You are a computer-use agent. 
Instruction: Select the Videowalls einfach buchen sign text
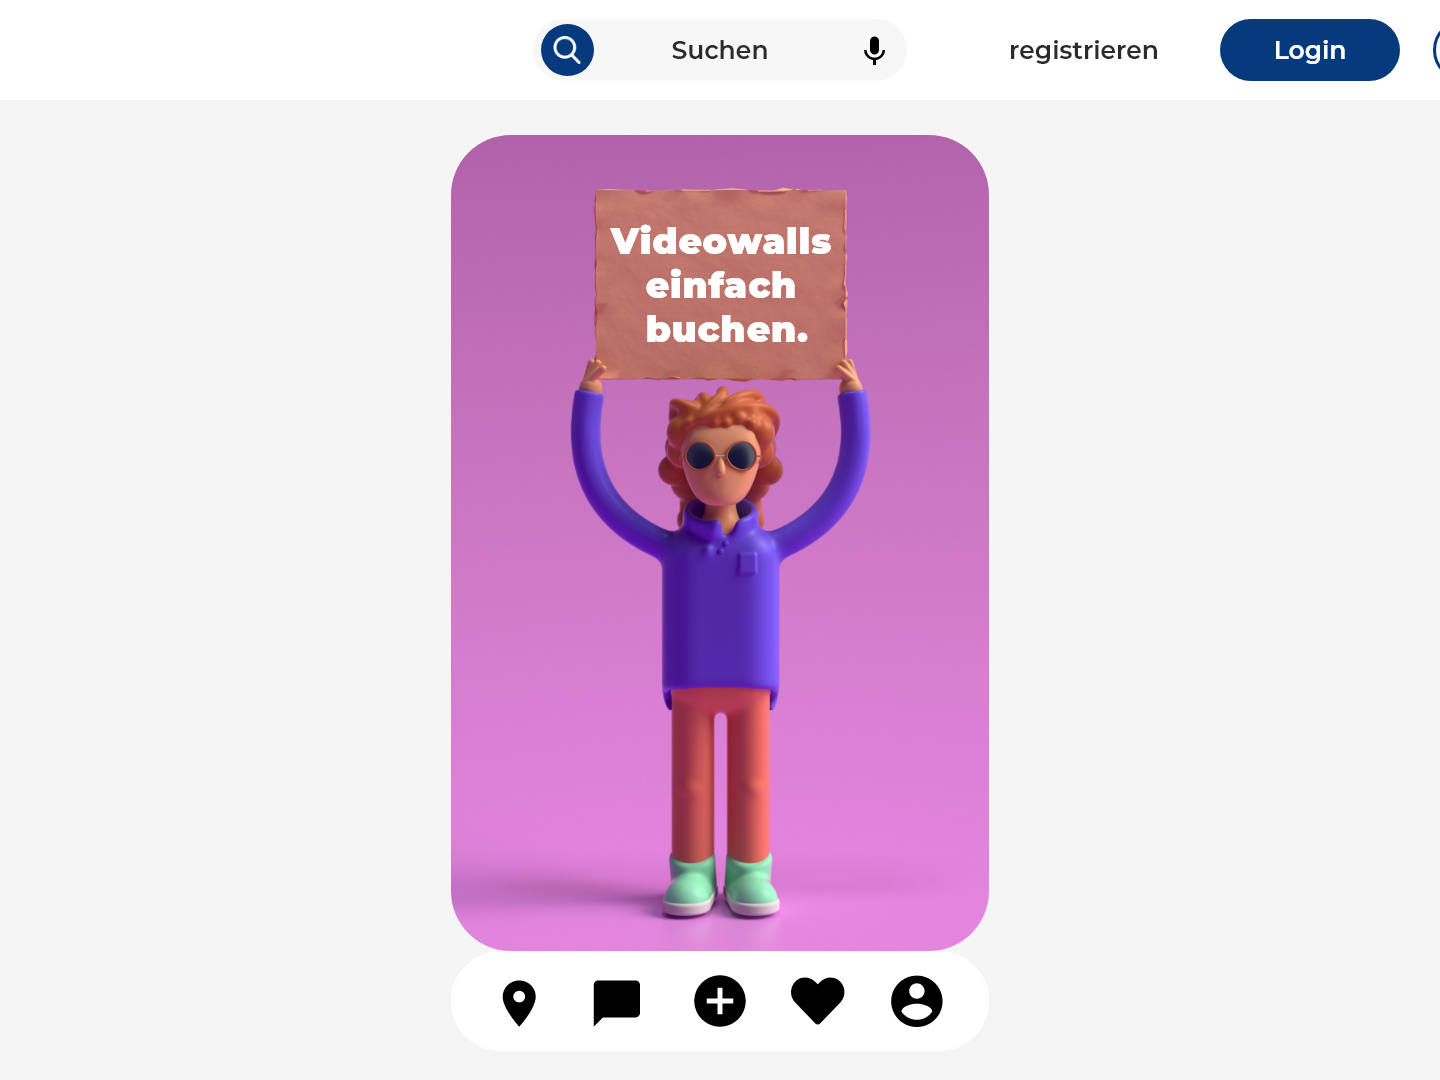721,285
